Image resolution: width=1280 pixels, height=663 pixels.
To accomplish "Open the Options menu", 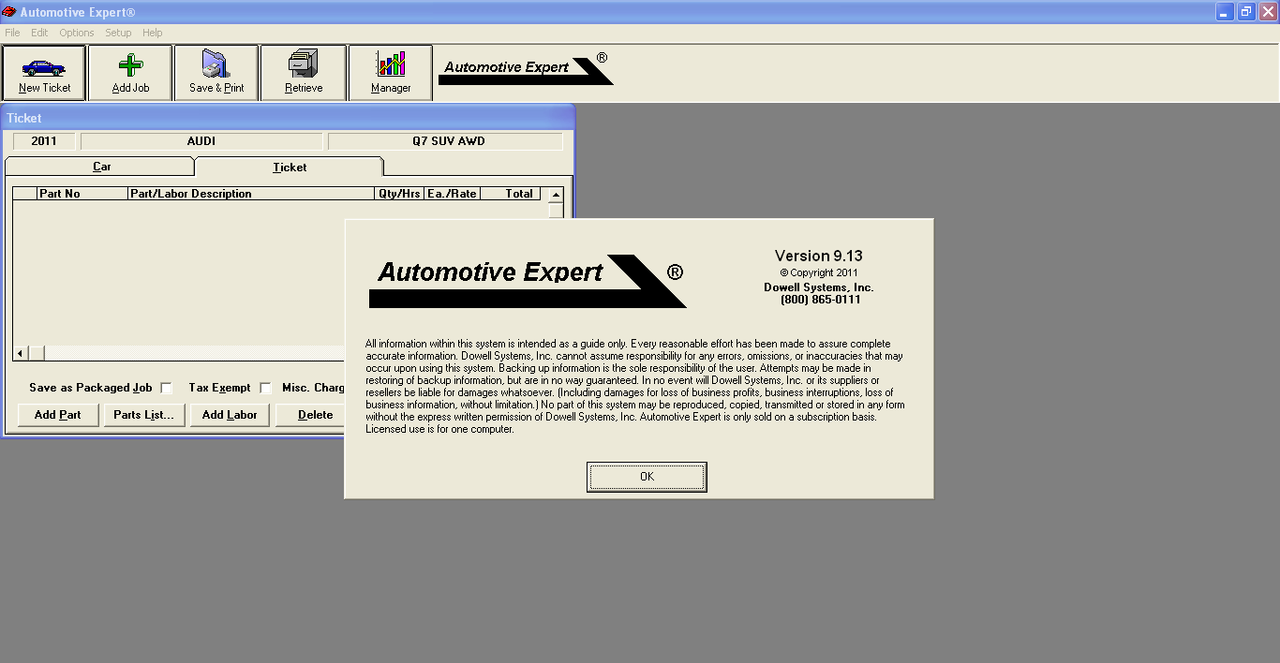I will point(76,33).
